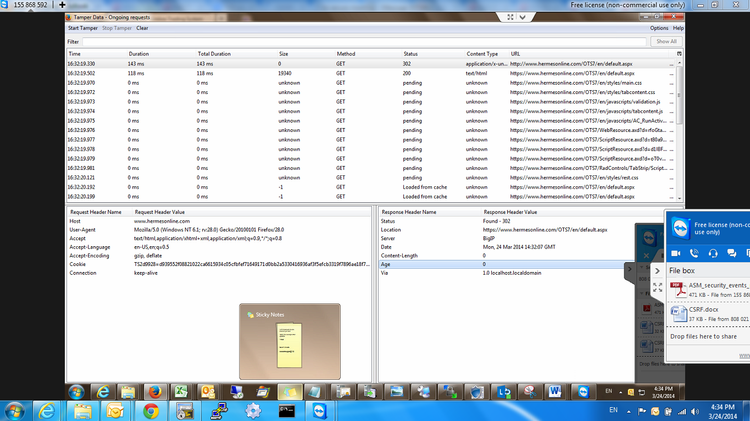This screenshot has width=750, height=421.
Task: Select the User-Agent request header row
Action: tap(219, 230)
